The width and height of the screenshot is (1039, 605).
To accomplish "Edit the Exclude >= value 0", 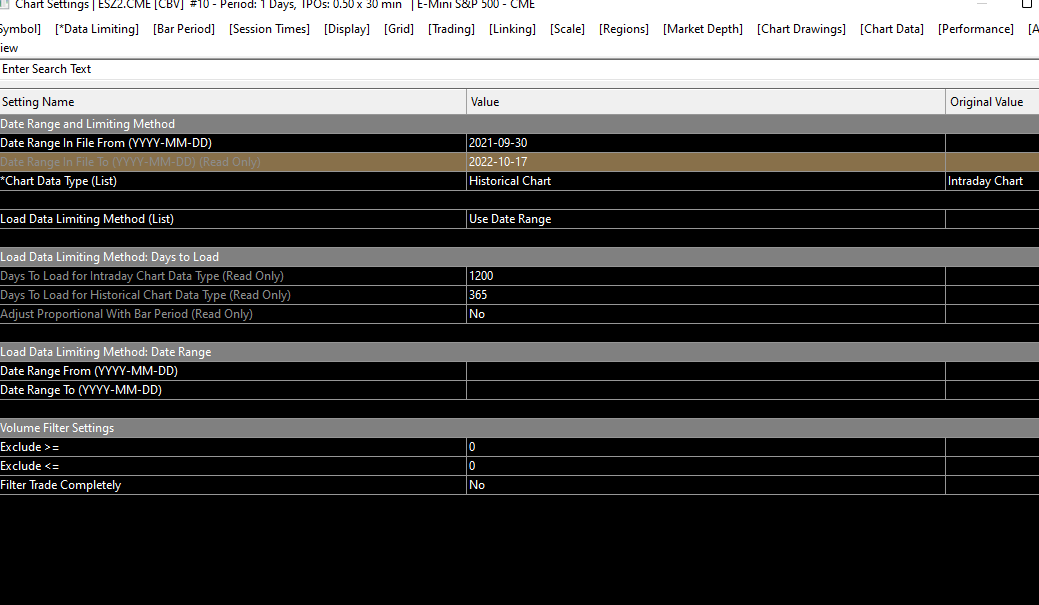I will coord(706,447).
